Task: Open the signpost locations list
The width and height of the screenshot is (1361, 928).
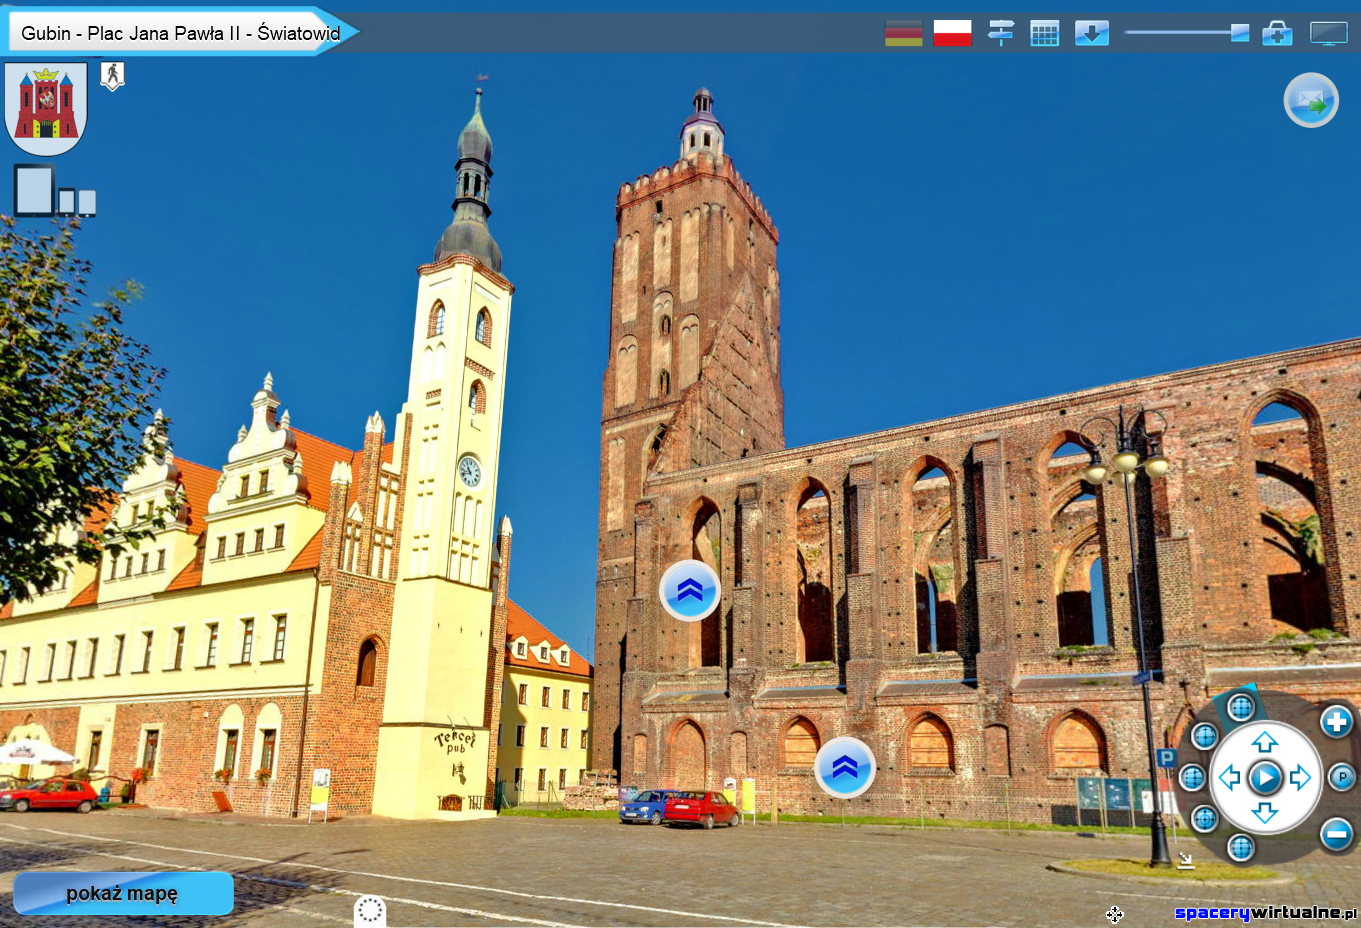Action: click(1000, 33)
